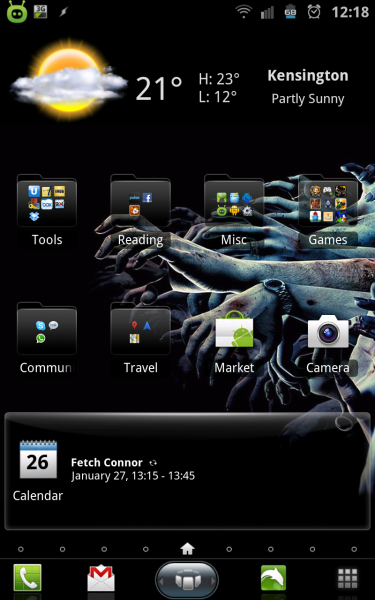Image resolution: width=375 pixels, height=600 pixels.
Task: Open the Phone dialer in the dock
Action: tap(28, 578)
